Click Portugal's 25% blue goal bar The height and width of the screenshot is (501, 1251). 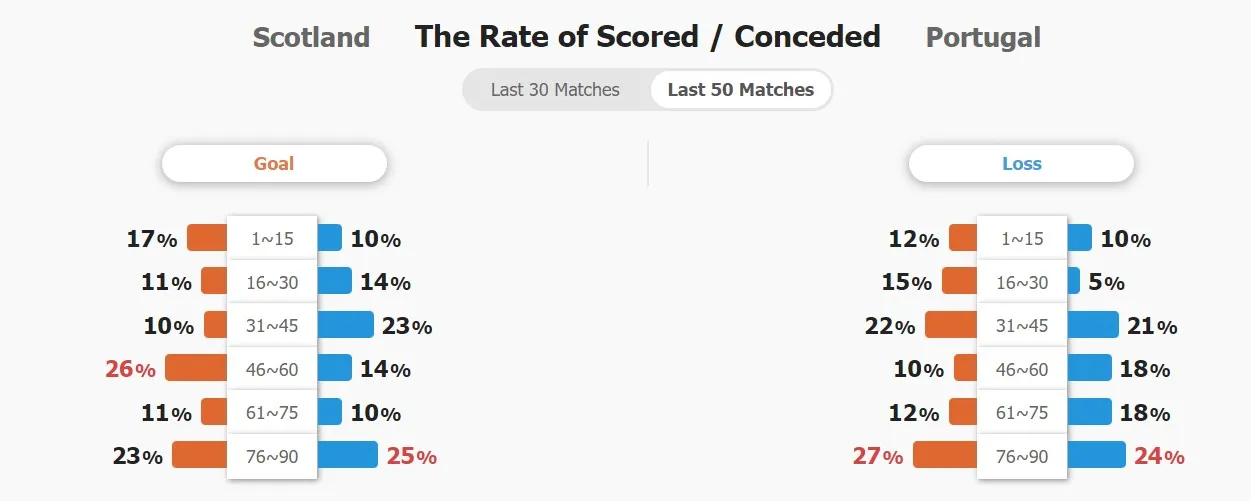(x=347, y=455)
